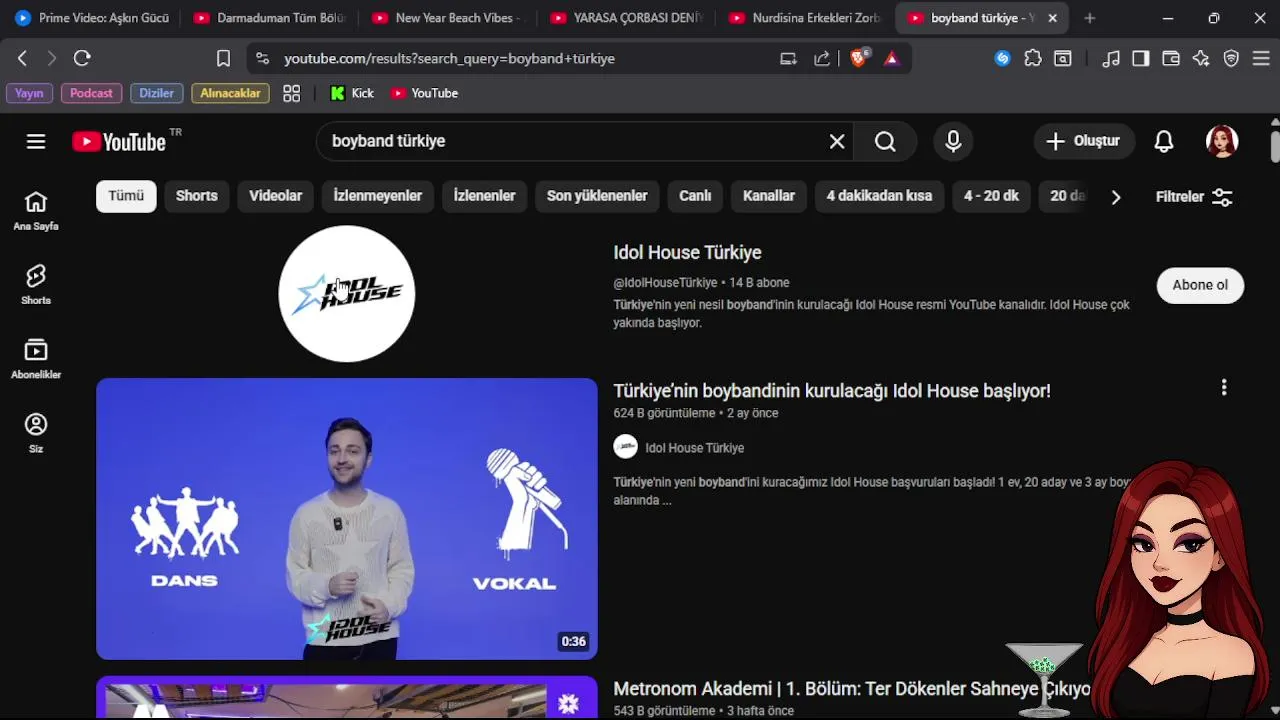Open the Brave Leo AI sparkle icon
The width and height of the screenshot is (1280, 720).
tap(1201, 59)
